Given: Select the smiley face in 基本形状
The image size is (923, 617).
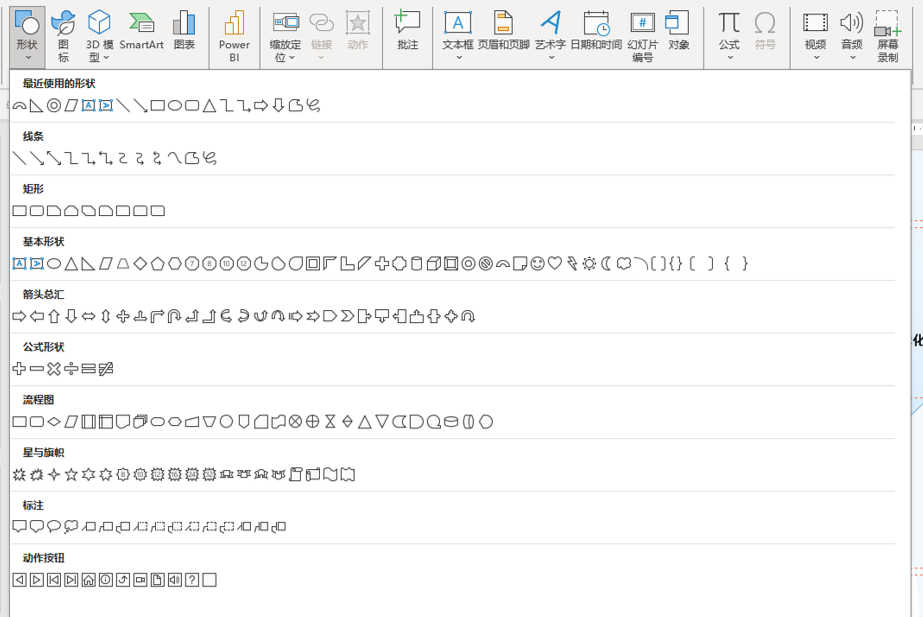Looking at the screenshot, I should (537, 264).
